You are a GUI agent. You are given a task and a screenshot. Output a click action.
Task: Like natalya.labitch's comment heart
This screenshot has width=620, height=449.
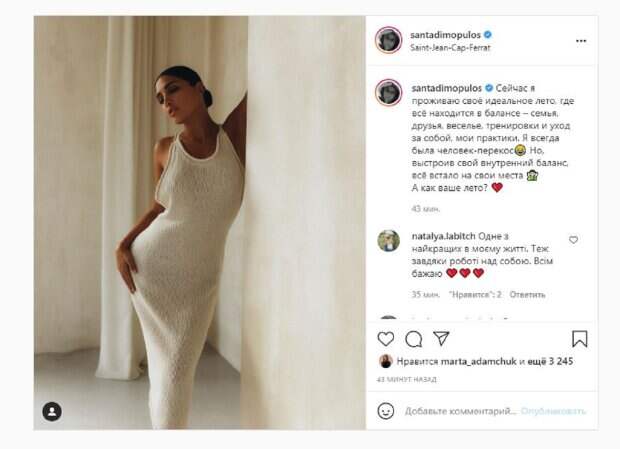click(x=573, y=240)
